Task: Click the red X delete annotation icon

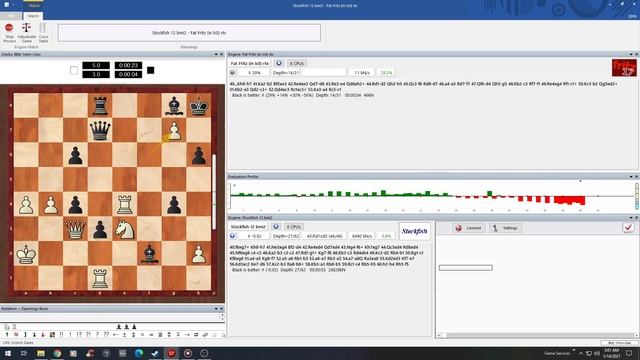Action: [16, 334]
